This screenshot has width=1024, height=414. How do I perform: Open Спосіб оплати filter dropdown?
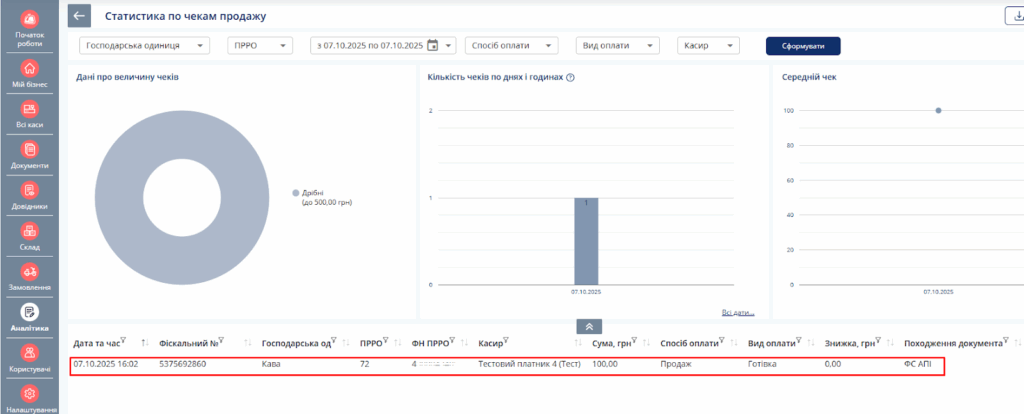[512, 45]
